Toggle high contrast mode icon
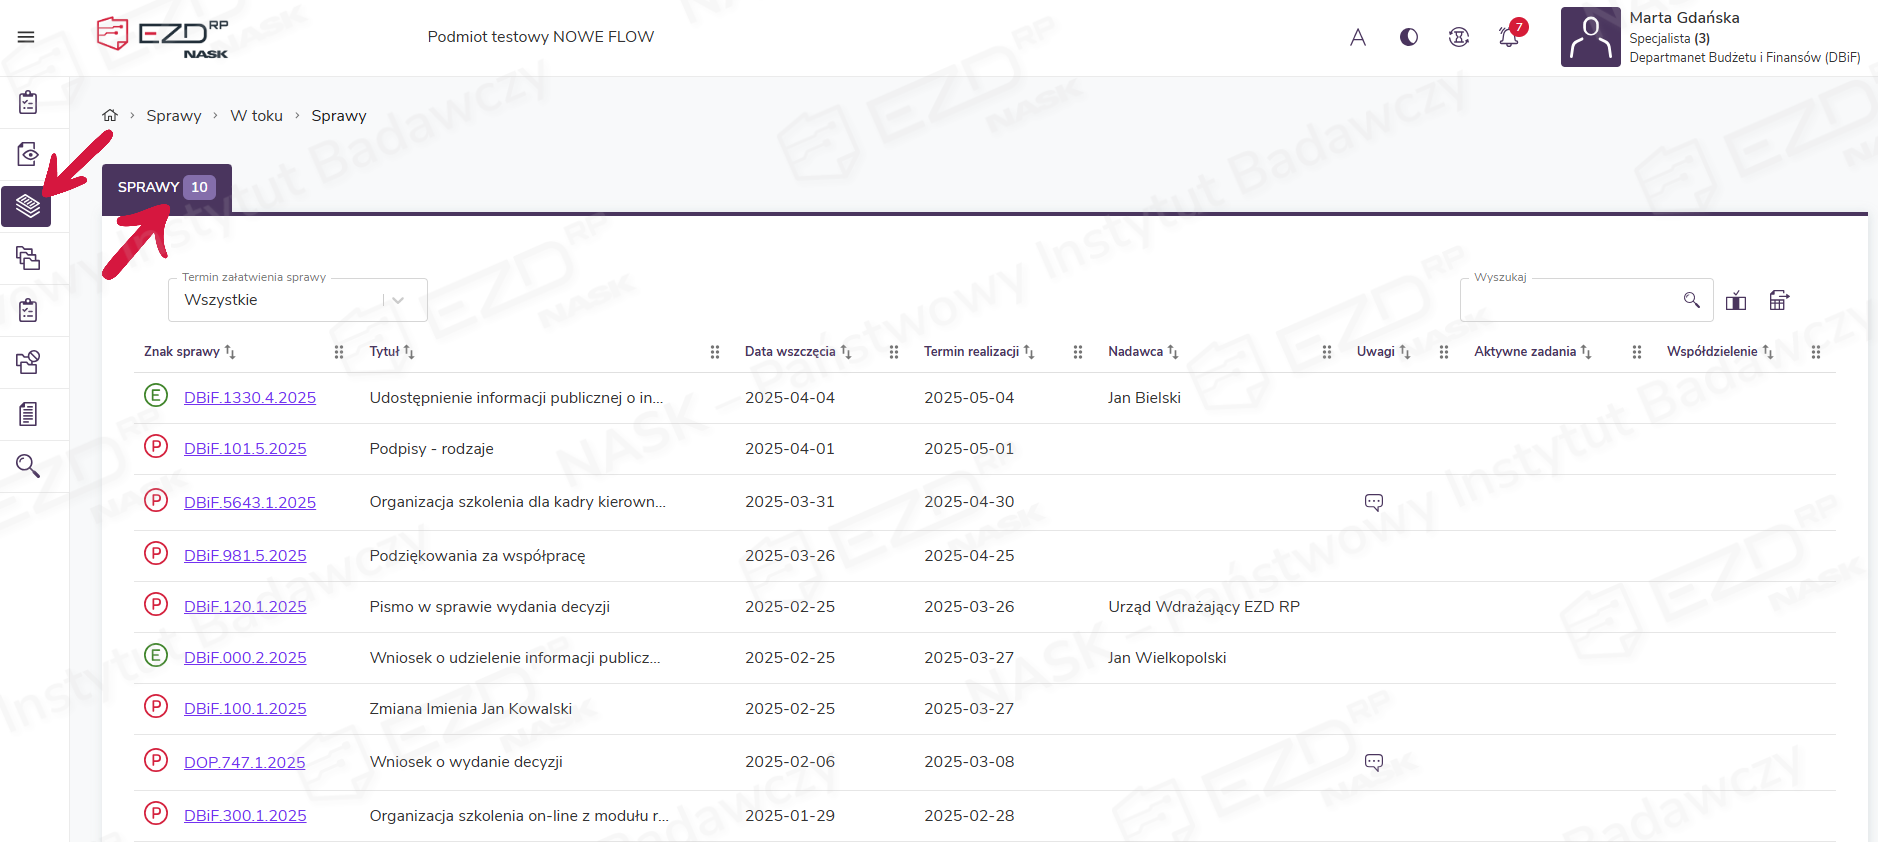 click(1408, 37)
